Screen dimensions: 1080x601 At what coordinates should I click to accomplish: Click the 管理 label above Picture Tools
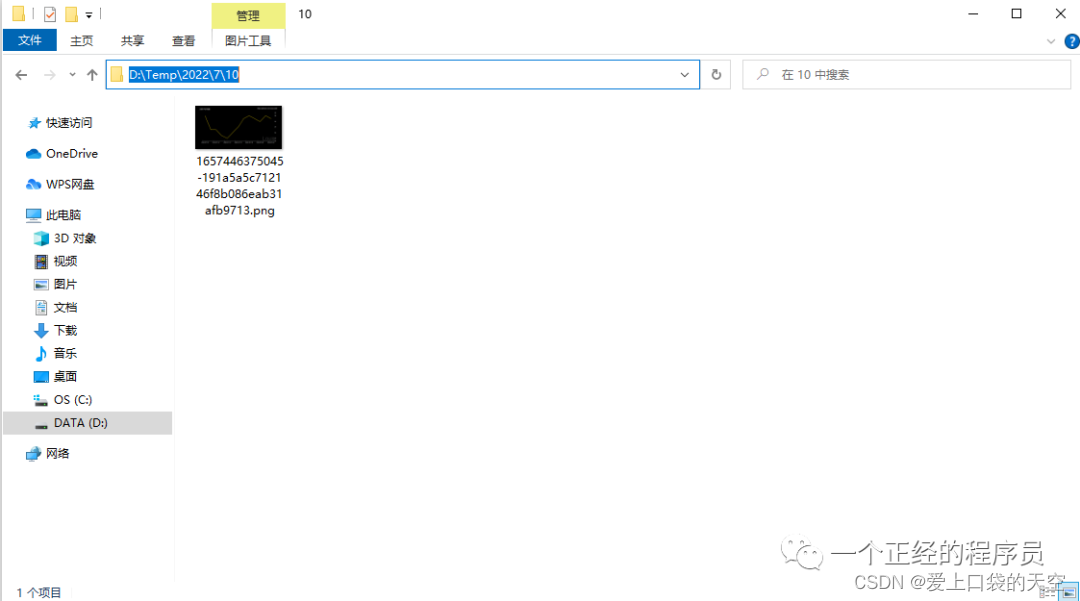(x=247, y=15)
